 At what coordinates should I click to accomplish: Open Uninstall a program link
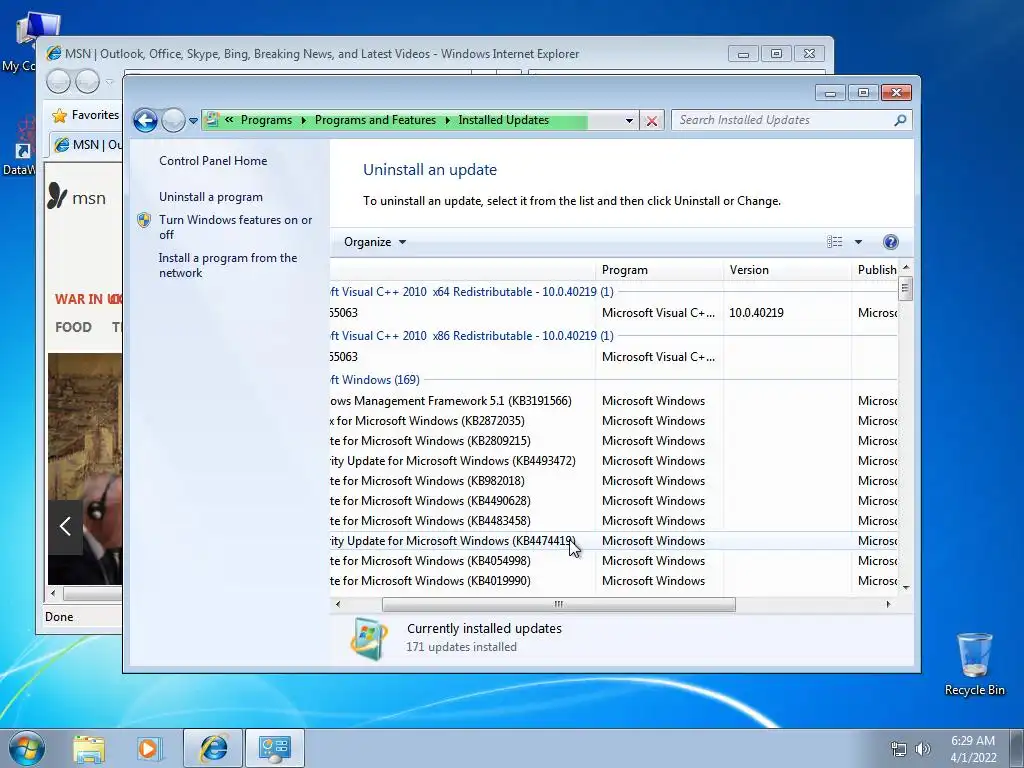[x=211, y=197]
